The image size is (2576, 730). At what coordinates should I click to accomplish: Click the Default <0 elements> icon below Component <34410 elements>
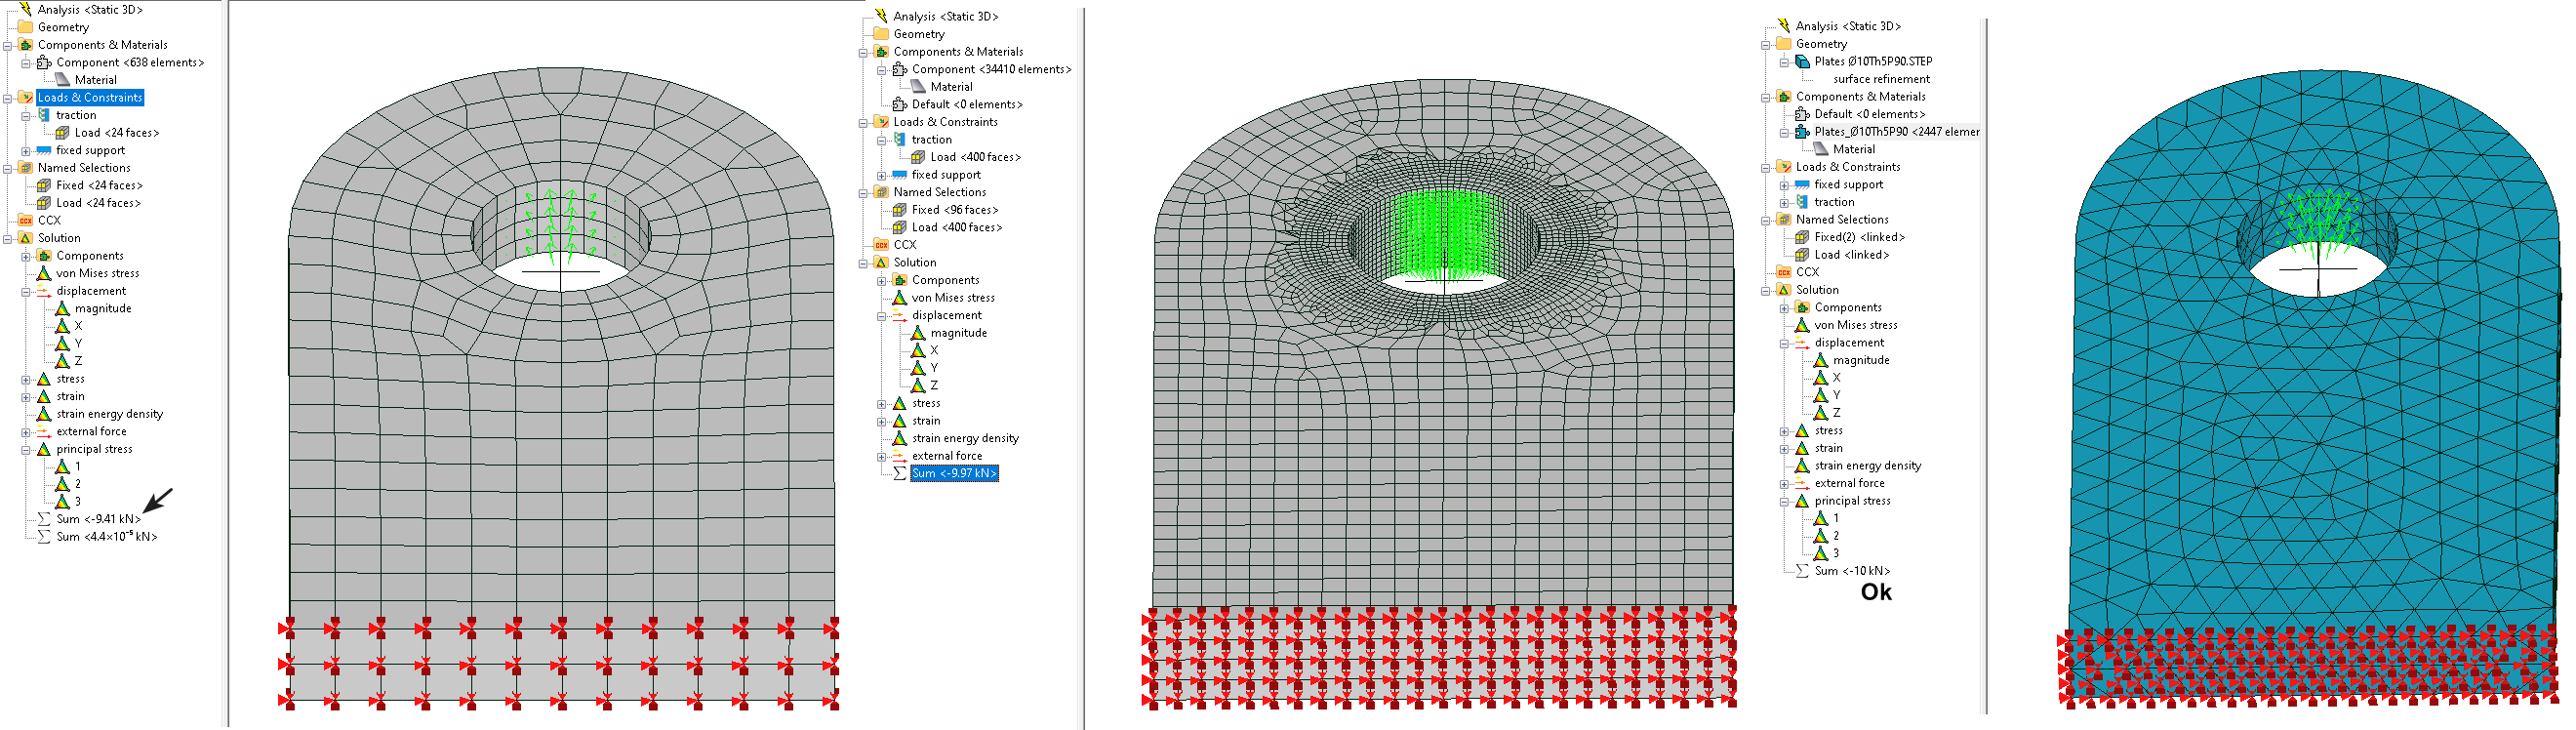tap(900, 105)
